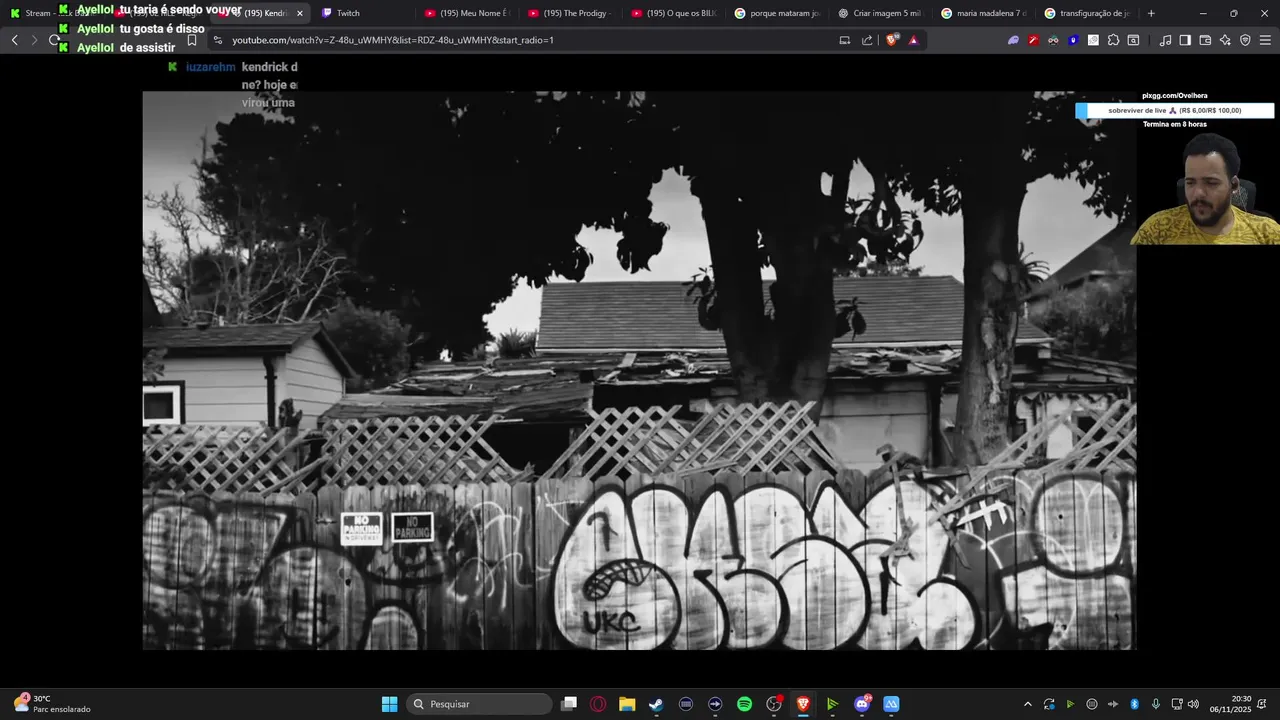Open a new tab with the plus button
Image resolution: width=1280 pixels, height=720 pixels.
click(1151, 13)
